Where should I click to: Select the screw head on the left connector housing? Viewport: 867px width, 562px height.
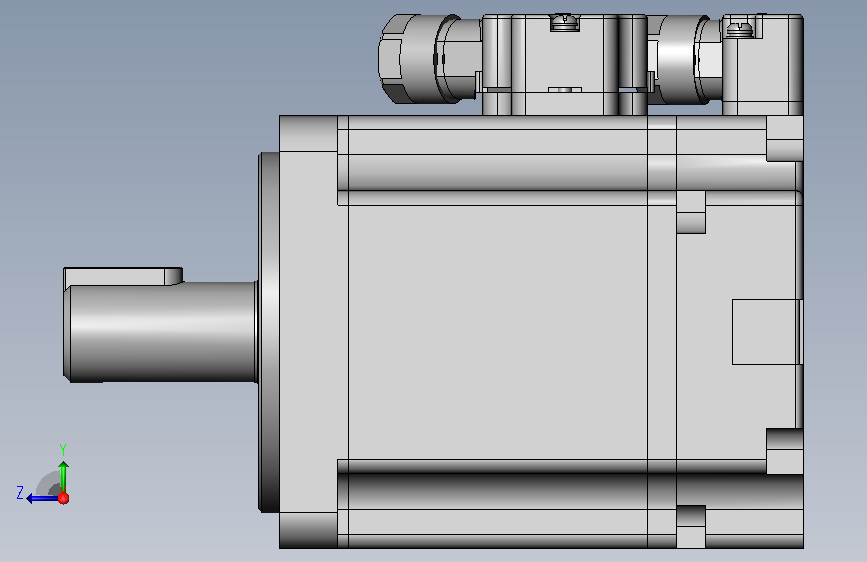tap(565, 22)
